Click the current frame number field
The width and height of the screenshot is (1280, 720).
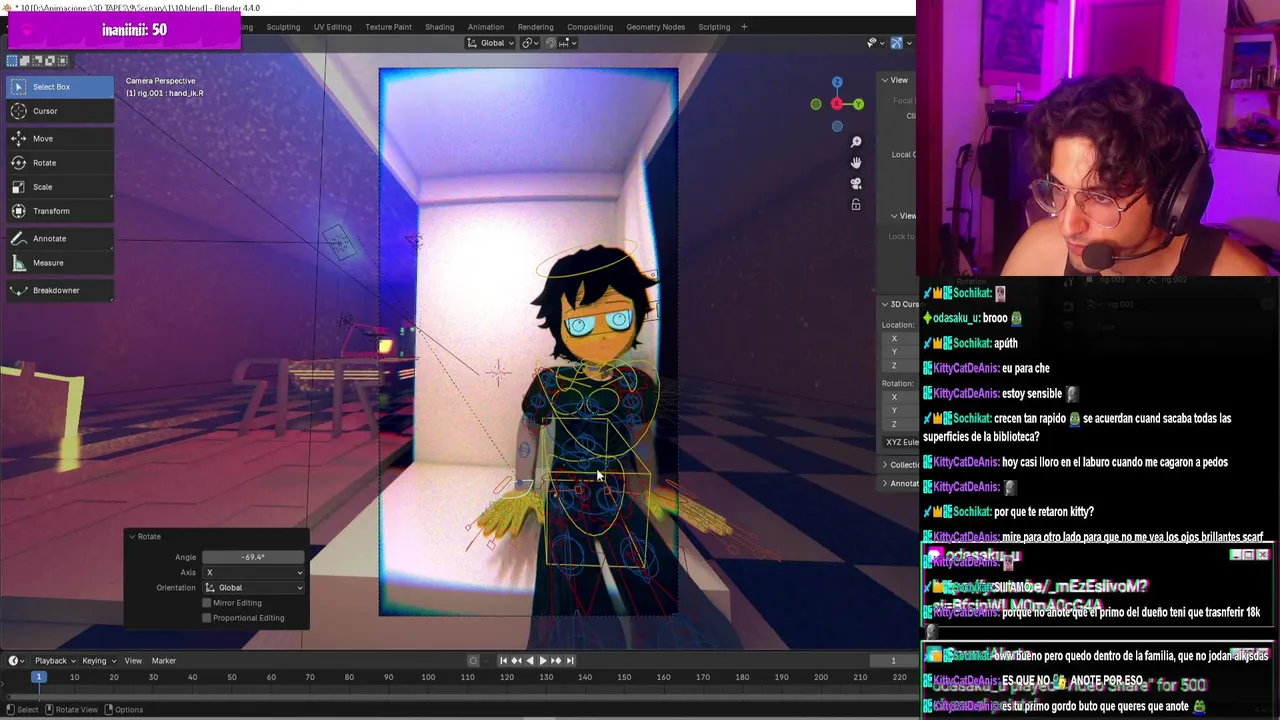point(892,660)
